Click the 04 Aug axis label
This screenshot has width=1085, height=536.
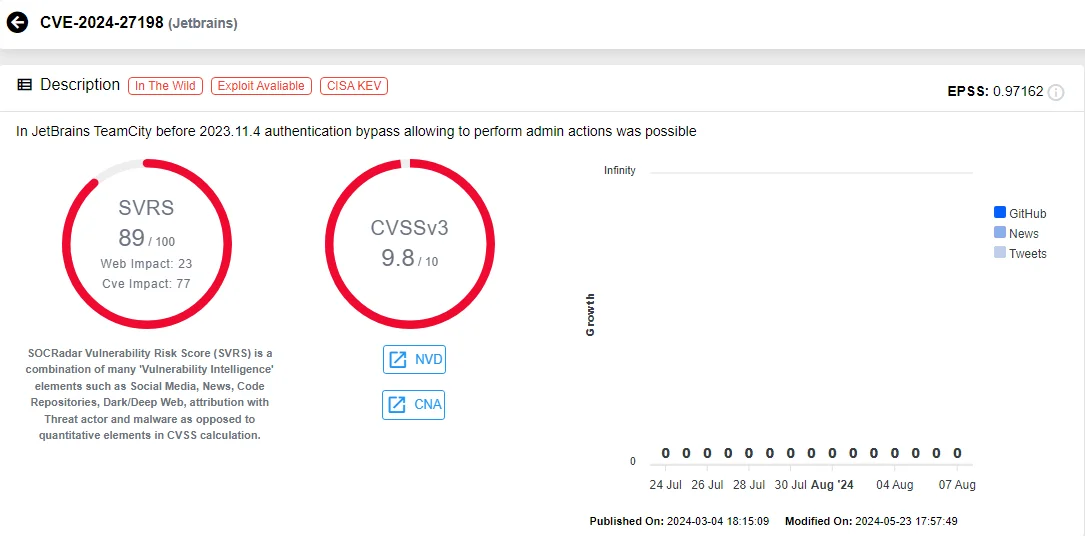click(x=895, y=485)
